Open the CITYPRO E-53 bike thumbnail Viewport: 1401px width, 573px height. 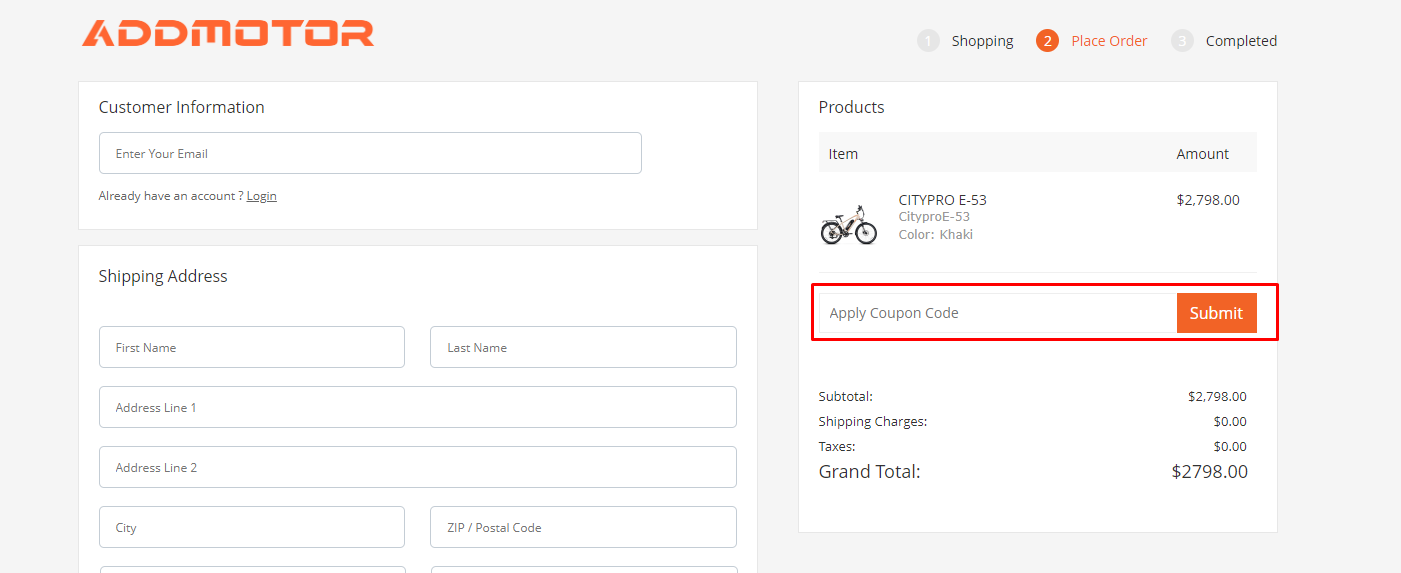(x=849, y=225)
